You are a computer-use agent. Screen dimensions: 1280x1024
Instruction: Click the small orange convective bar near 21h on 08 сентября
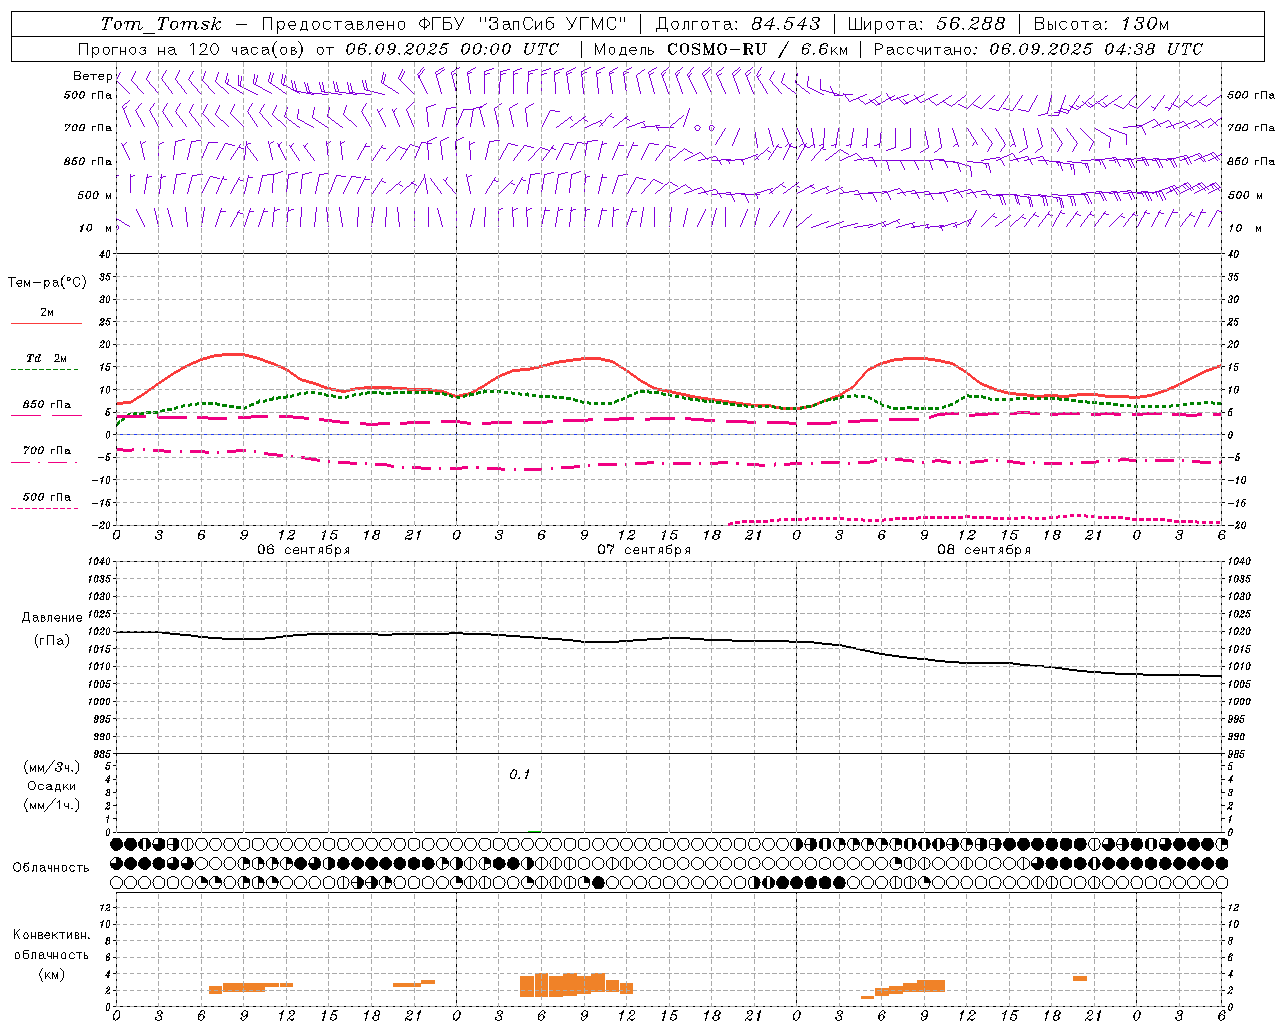1080,978
